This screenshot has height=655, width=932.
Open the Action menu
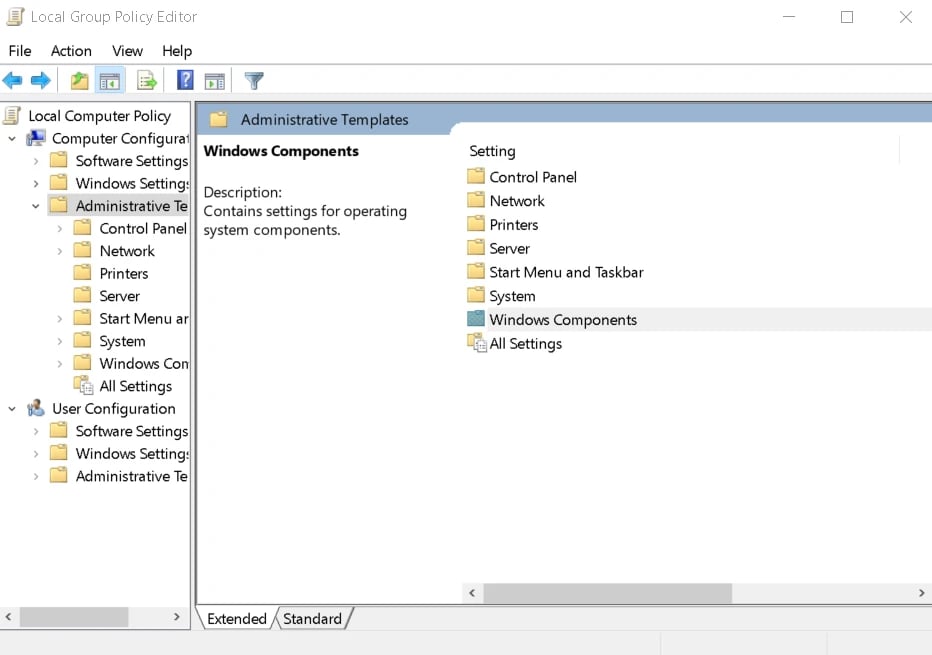71,51
